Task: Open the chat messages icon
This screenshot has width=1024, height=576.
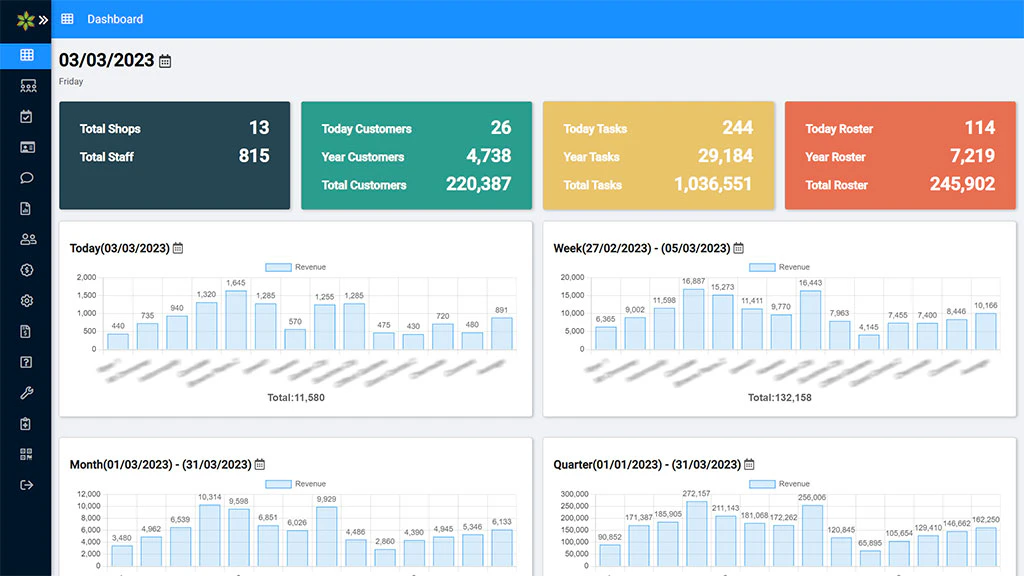Action: coord(26,177)
